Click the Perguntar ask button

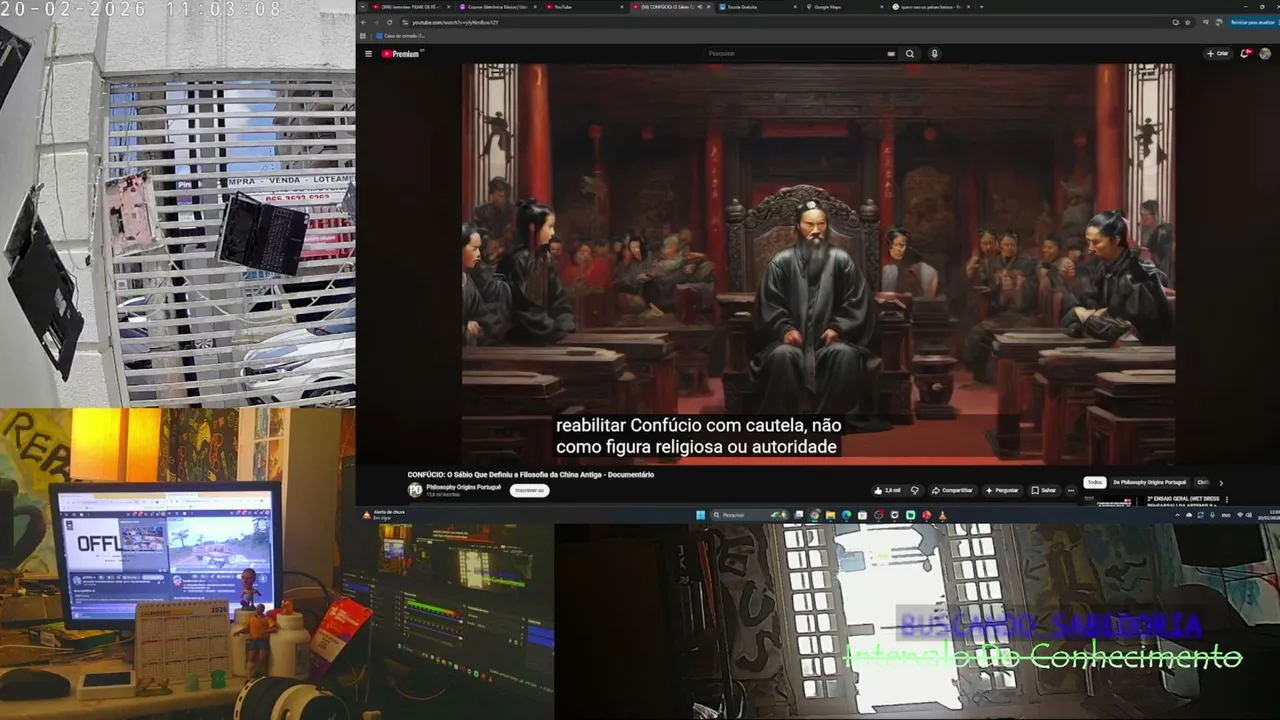click(1002, 490)
